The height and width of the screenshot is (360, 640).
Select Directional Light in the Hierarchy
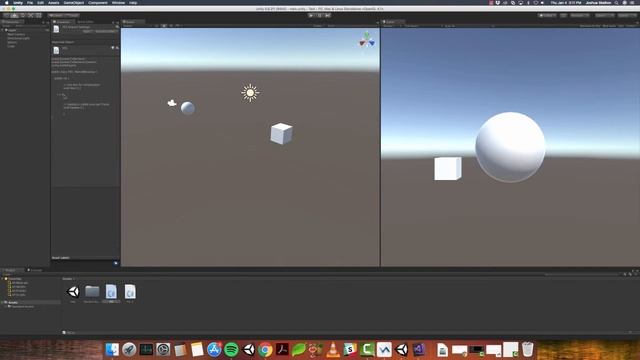(18, 38)
